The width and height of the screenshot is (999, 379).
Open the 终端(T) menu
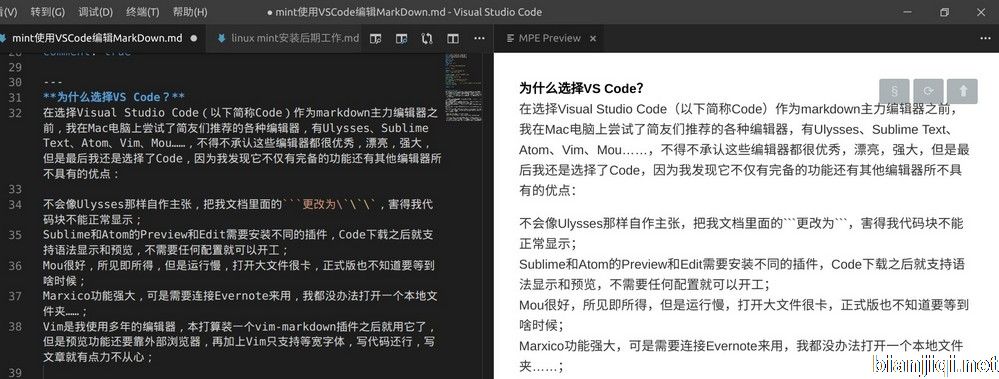click(143, 11)
